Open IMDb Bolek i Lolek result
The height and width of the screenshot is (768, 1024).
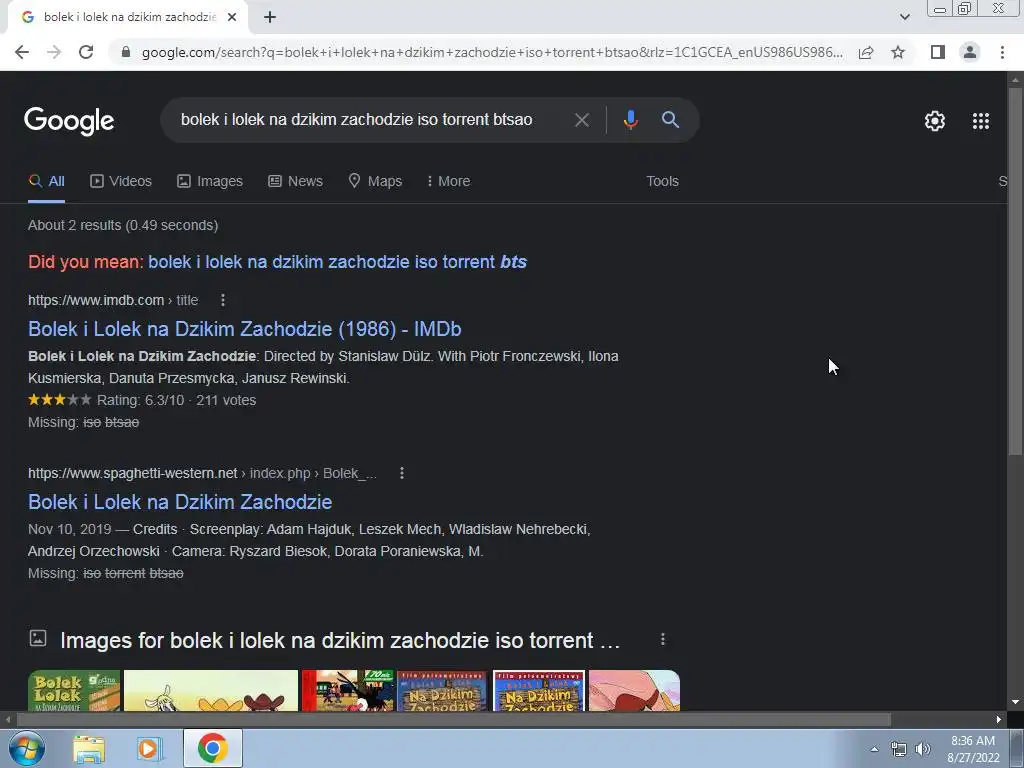tap(244, 329)
